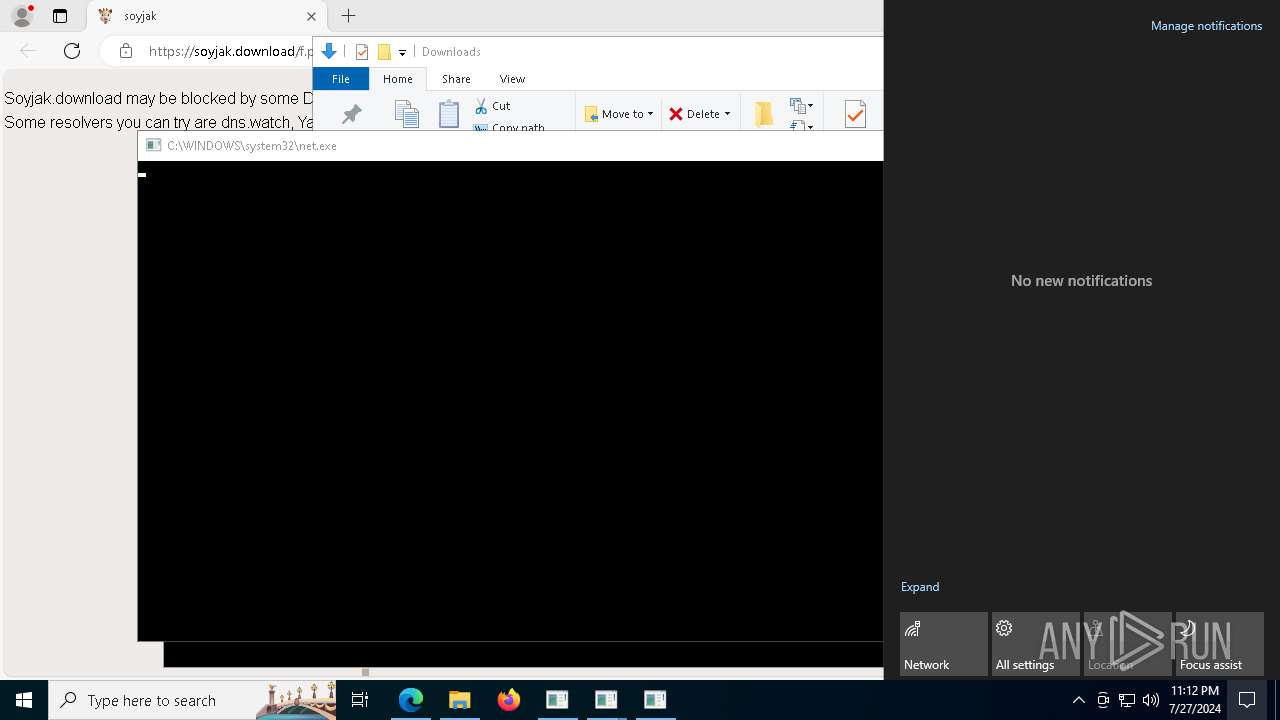1280x720 pixels.
Task: View site information lock icon
Action: coord(125,51)
